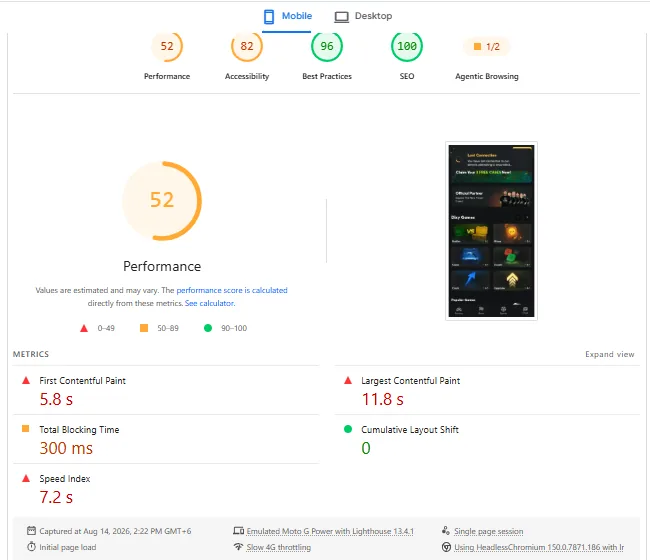The height and width of the screenshot is (560, 650).
Task: Open the Using HeadlessChromium 150.0.7871.186 details
Action: [539, 547]
